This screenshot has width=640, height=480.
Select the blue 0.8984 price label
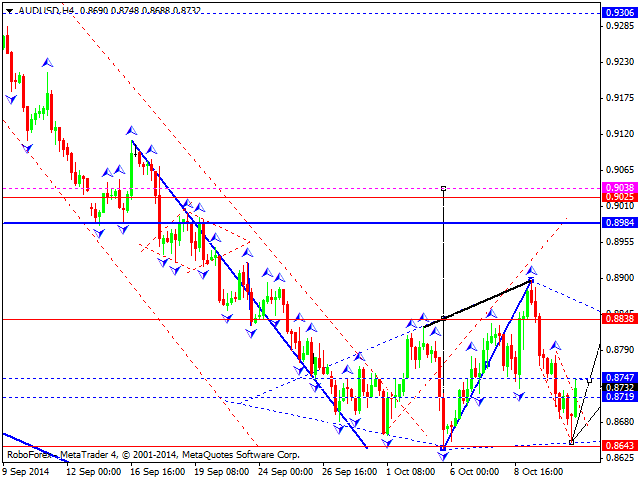coord(620,223)
